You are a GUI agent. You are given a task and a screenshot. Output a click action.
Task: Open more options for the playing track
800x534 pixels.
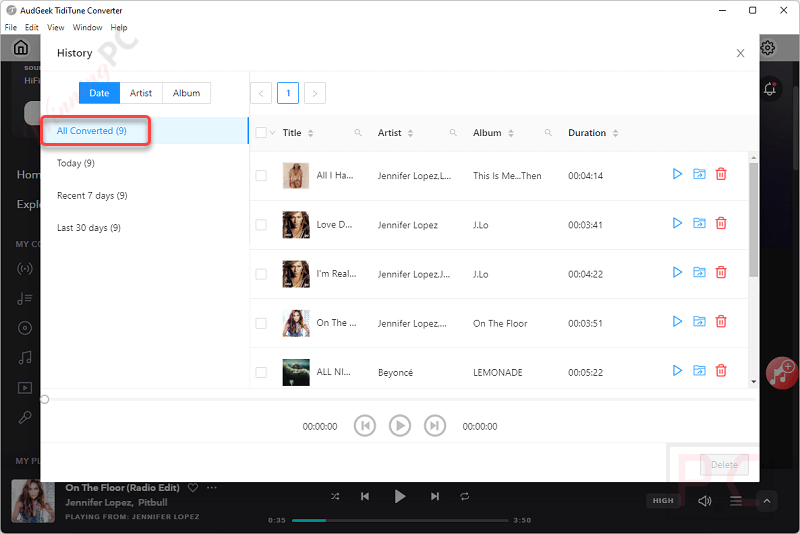[x=212, y=488]
